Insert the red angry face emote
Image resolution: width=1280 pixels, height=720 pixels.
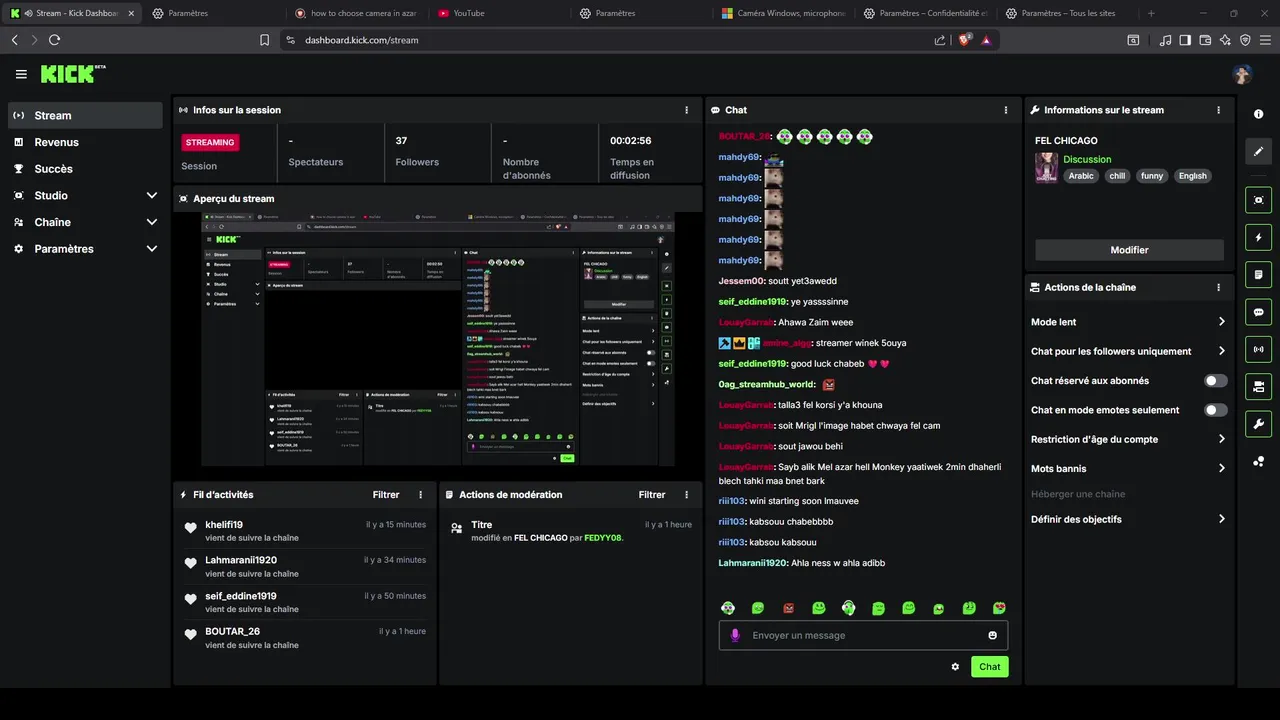[x=788, y=608]
